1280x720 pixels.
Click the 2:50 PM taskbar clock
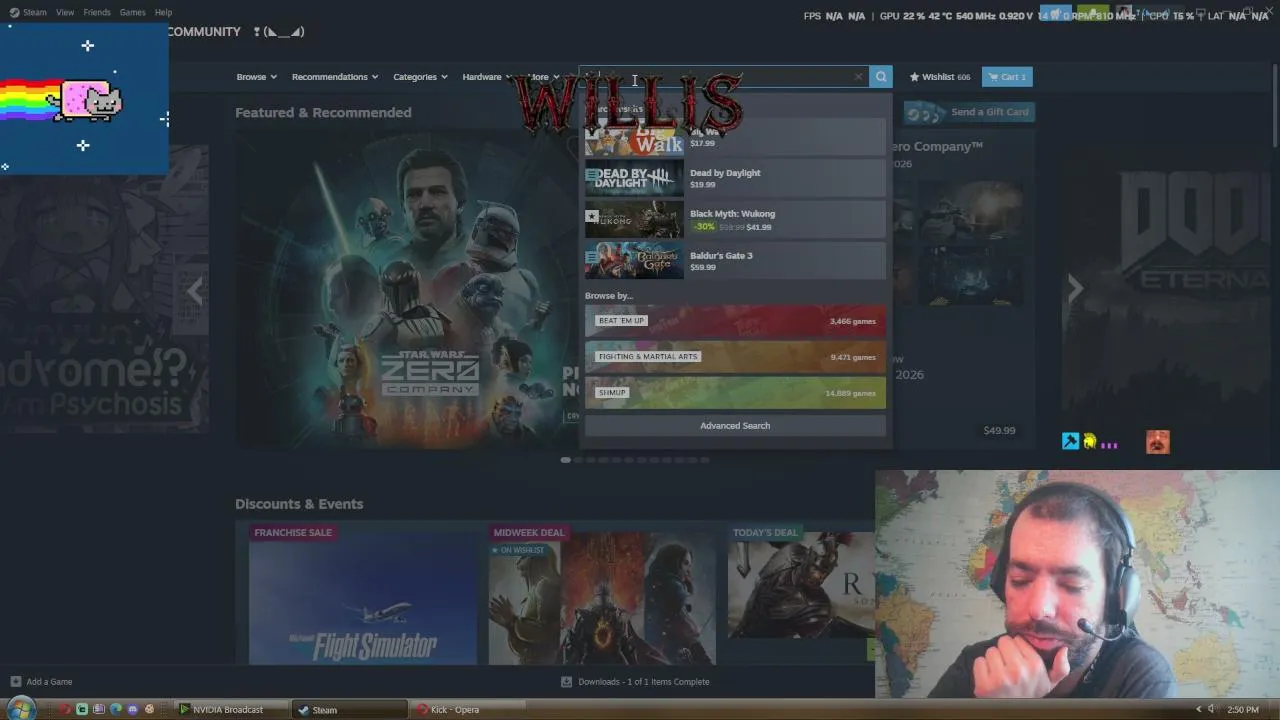point(1243,710)
